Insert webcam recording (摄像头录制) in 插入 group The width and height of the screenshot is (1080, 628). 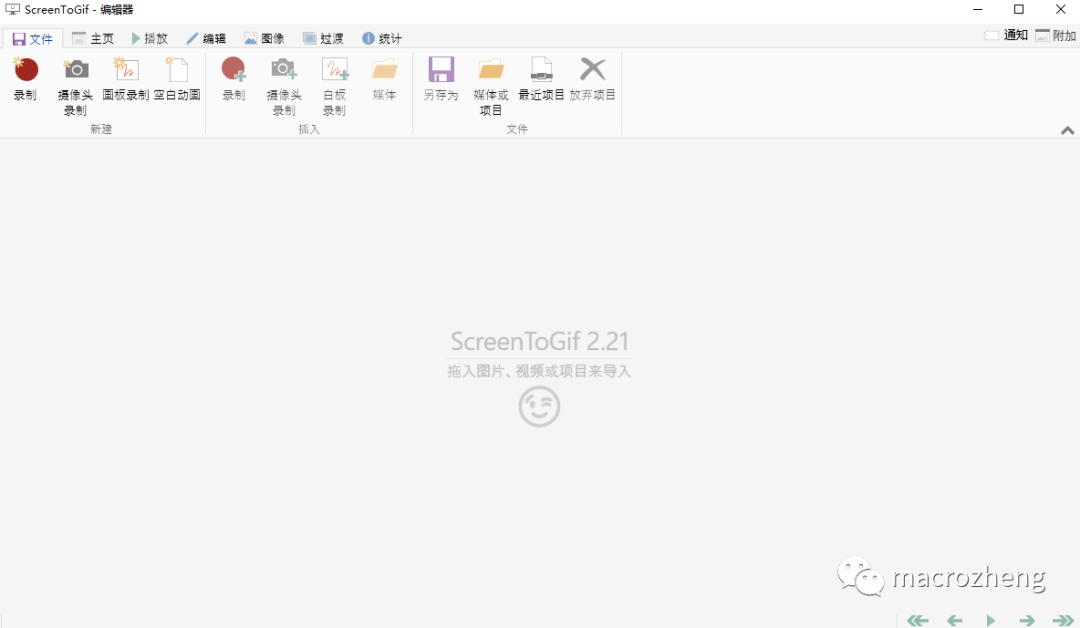coord(284,86)
